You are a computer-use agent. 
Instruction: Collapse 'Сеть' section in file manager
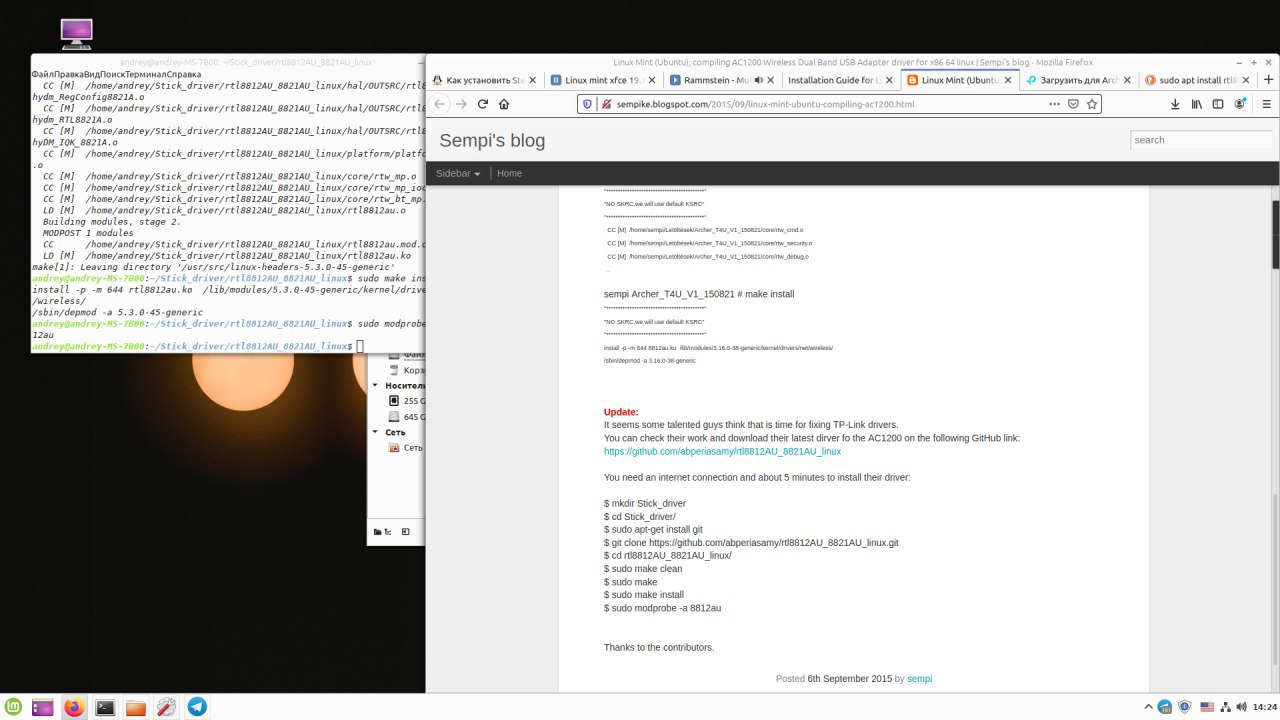tap(376, 432)
